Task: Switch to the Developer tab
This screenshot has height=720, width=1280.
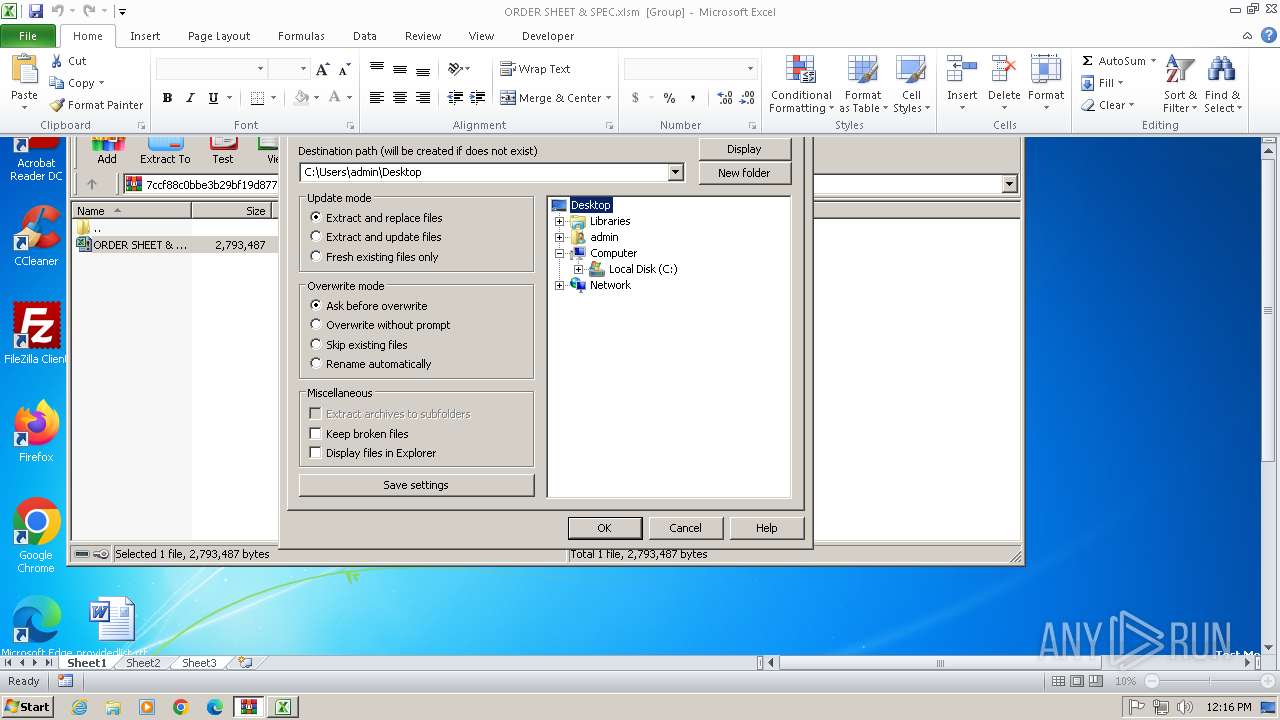Action: (x=548, y=36)
